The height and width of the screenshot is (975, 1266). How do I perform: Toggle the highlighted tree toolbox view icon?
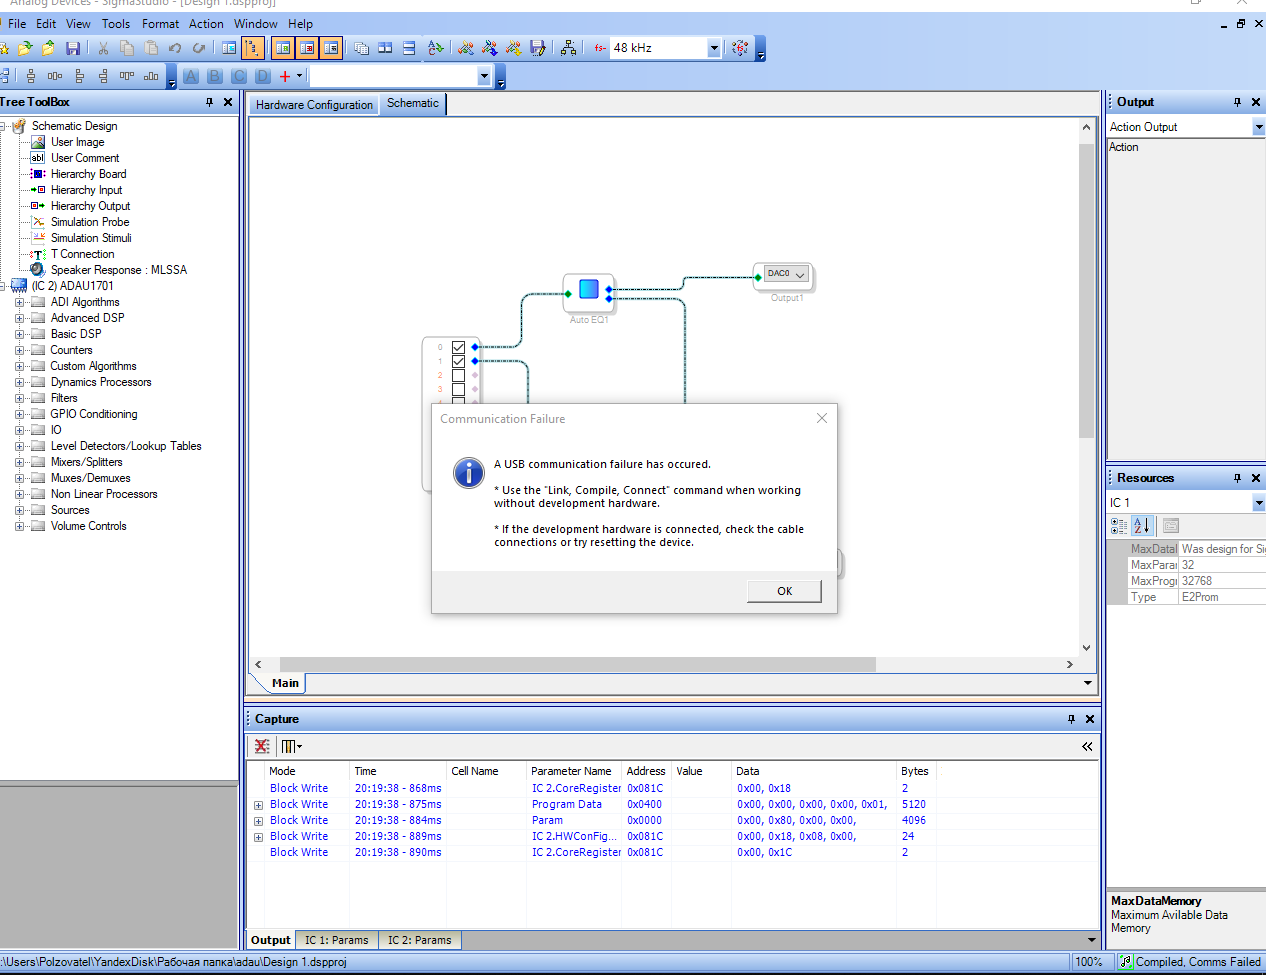[253, 48]
